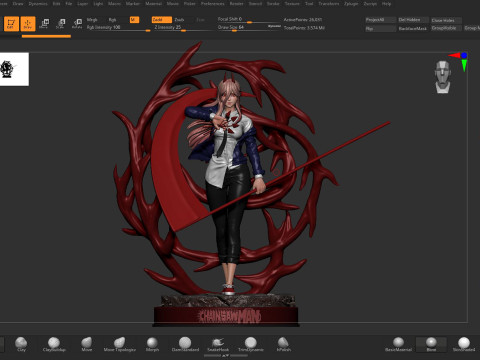The height and width of the screenshot is (360, 480).
Task: Open the Light menu
Action: (x=98, y=4)
